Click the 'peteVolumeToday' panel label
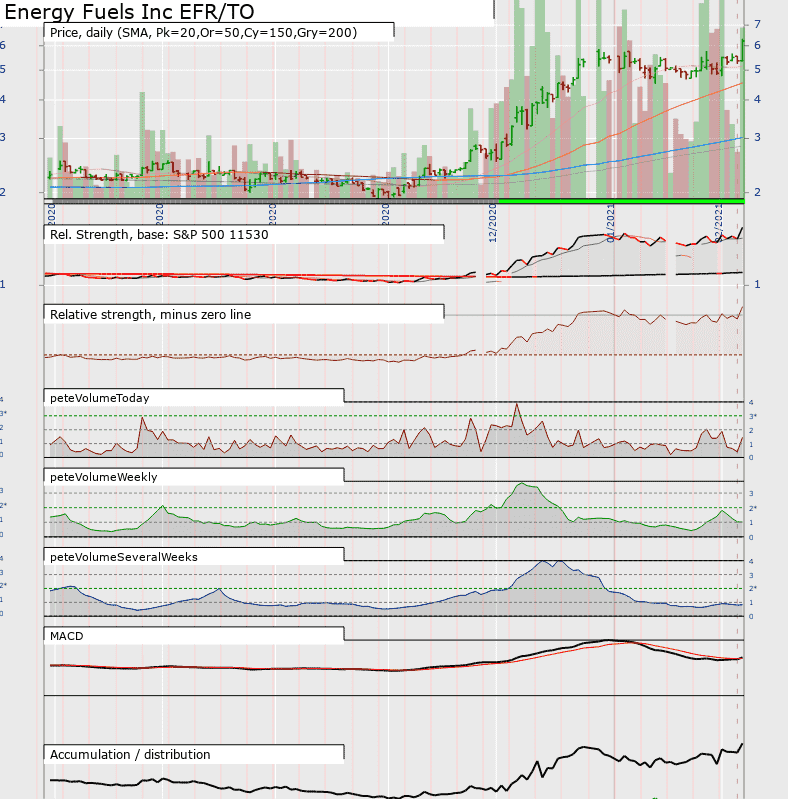The width and height of the screenshot is (788, 799). click(99, 398)
